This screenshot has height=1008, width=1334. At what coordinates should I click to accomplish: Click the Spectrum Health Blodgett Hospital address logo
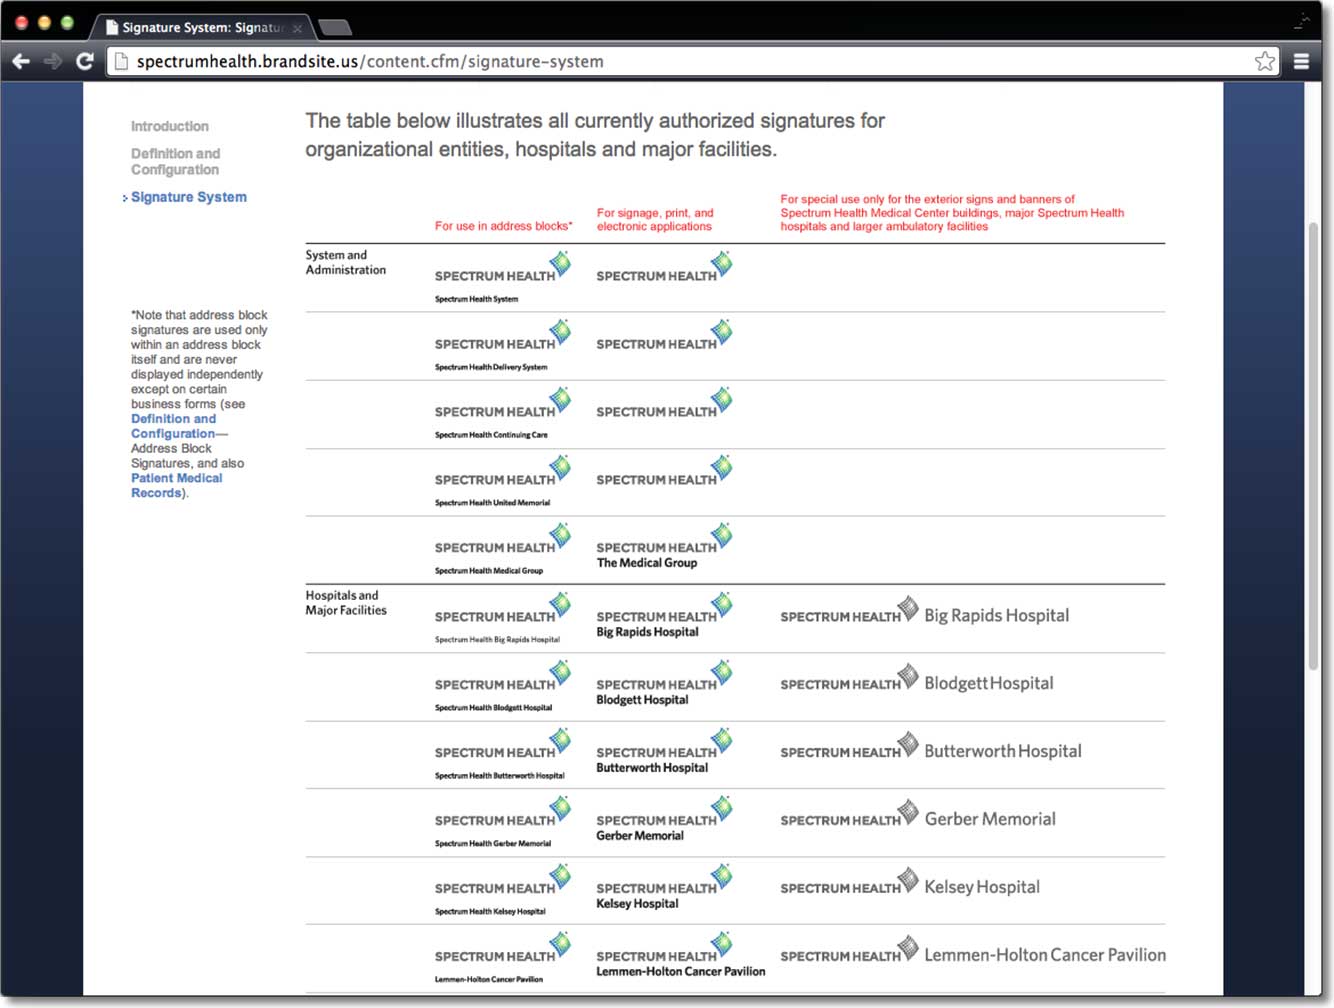pos(503,687)
